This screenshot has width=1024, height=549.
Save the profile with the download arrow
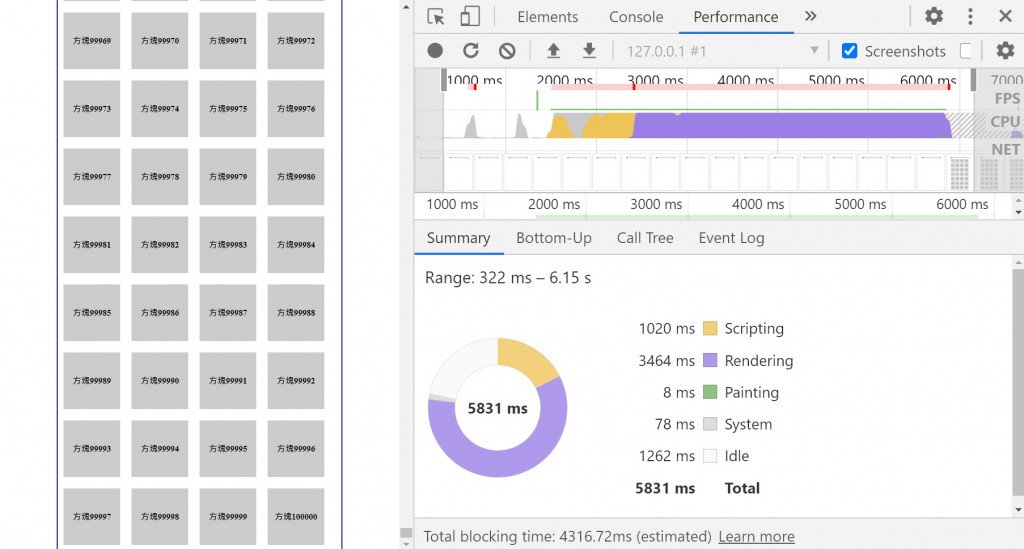589,51
